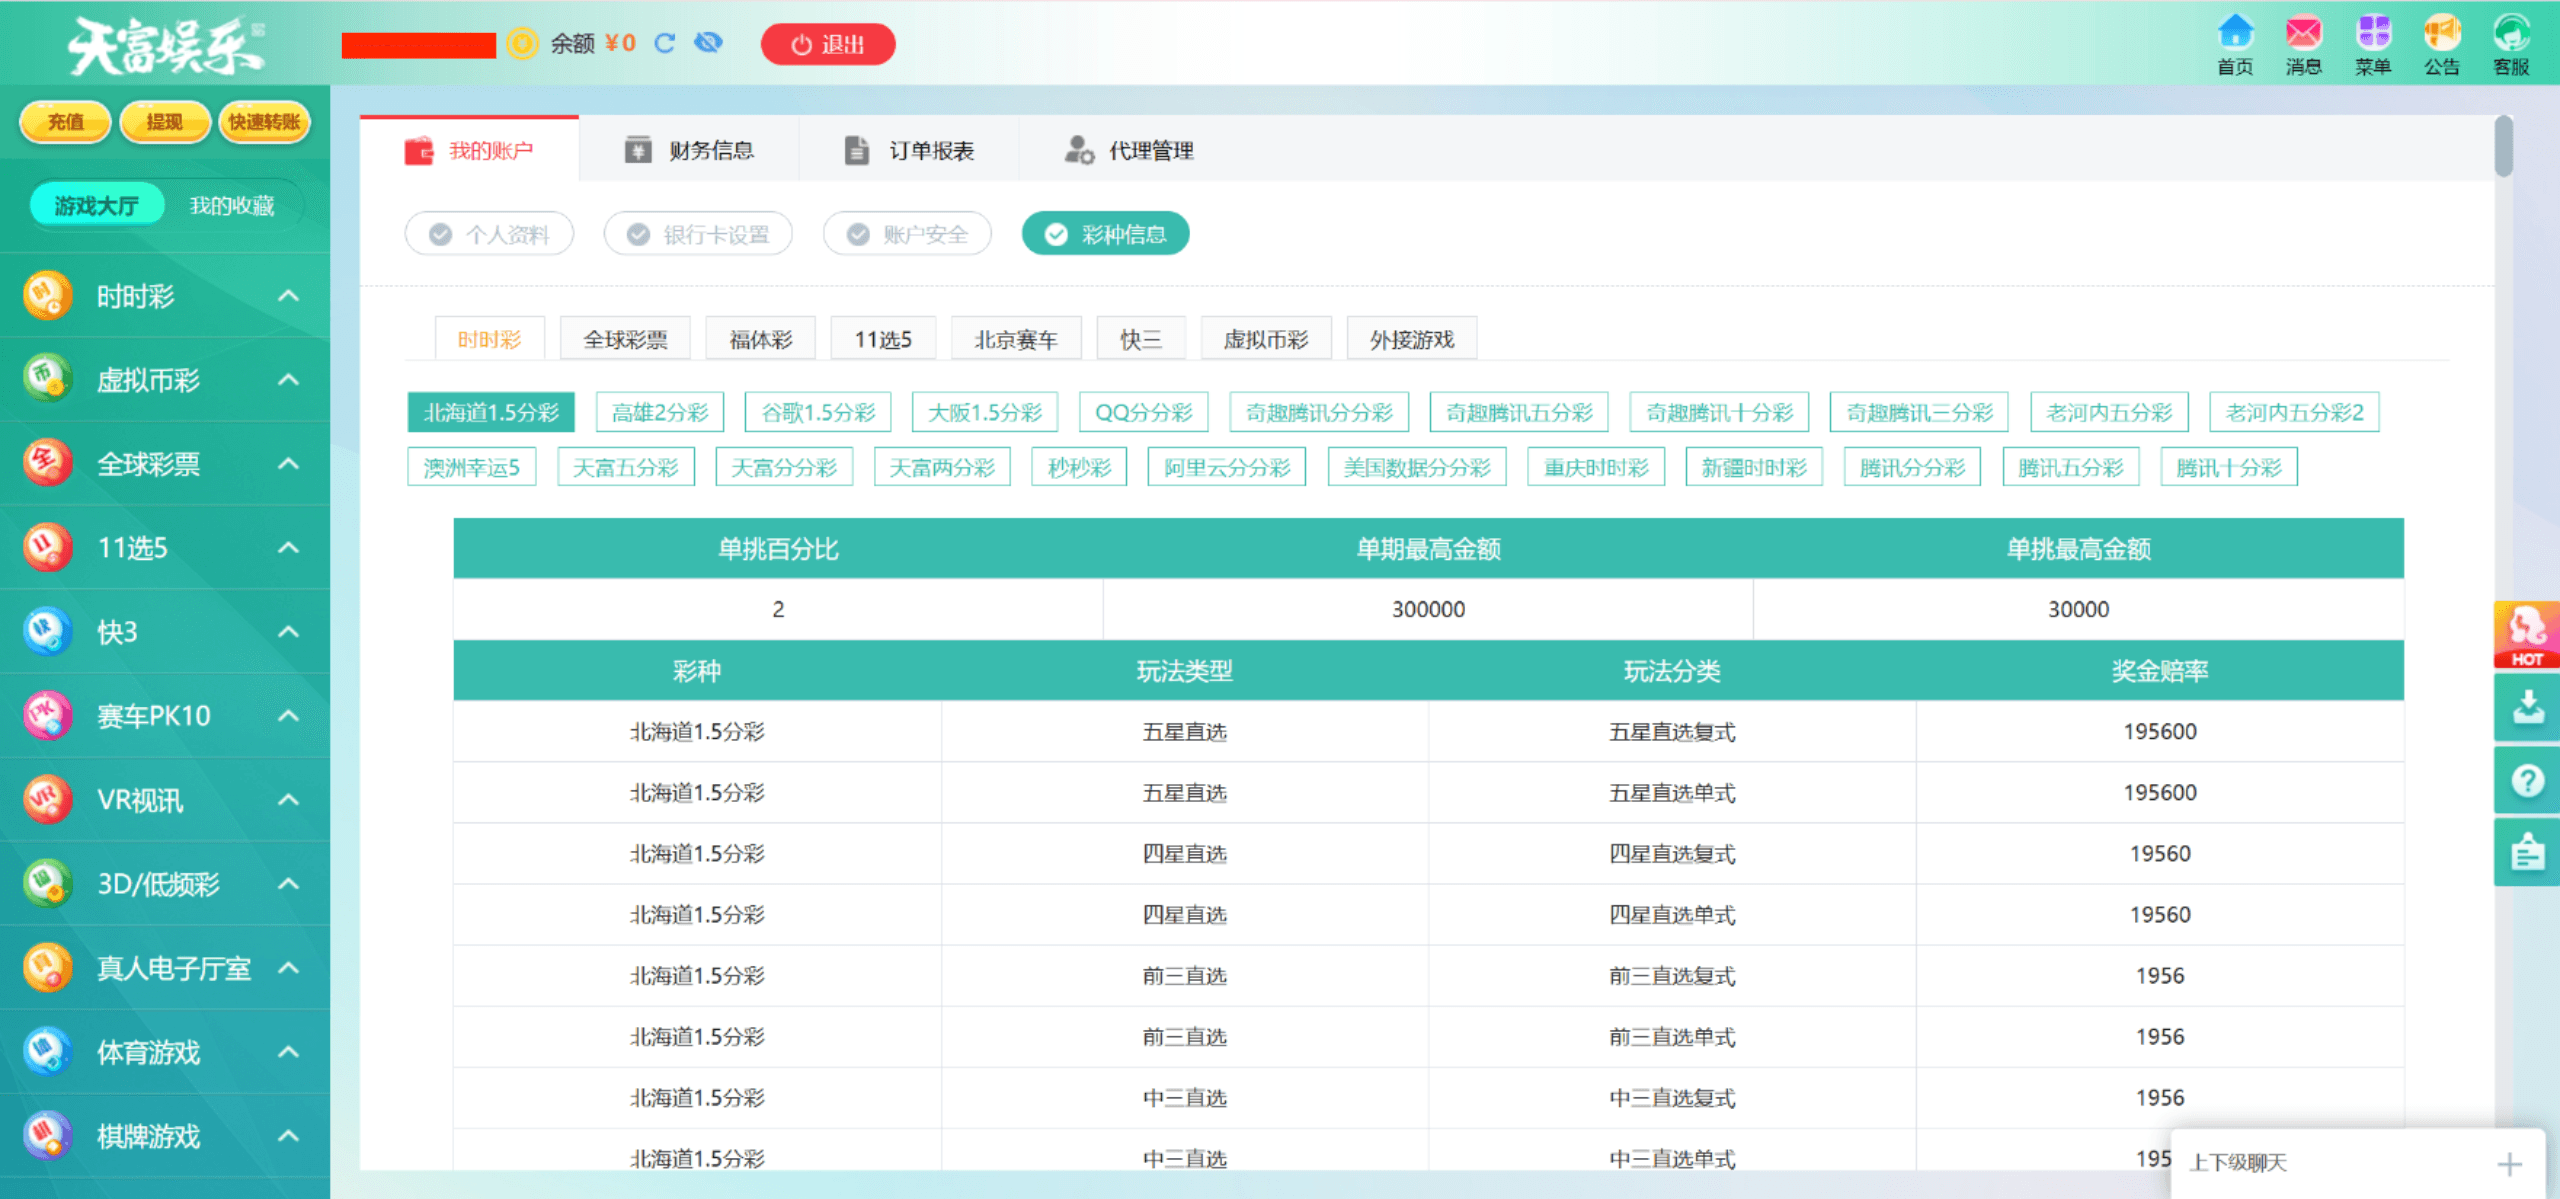Image resolution: width=2560 pixels, height=1199 pixels.
Task: Click the red 退出 logout button
Action: tap(827, 45)
